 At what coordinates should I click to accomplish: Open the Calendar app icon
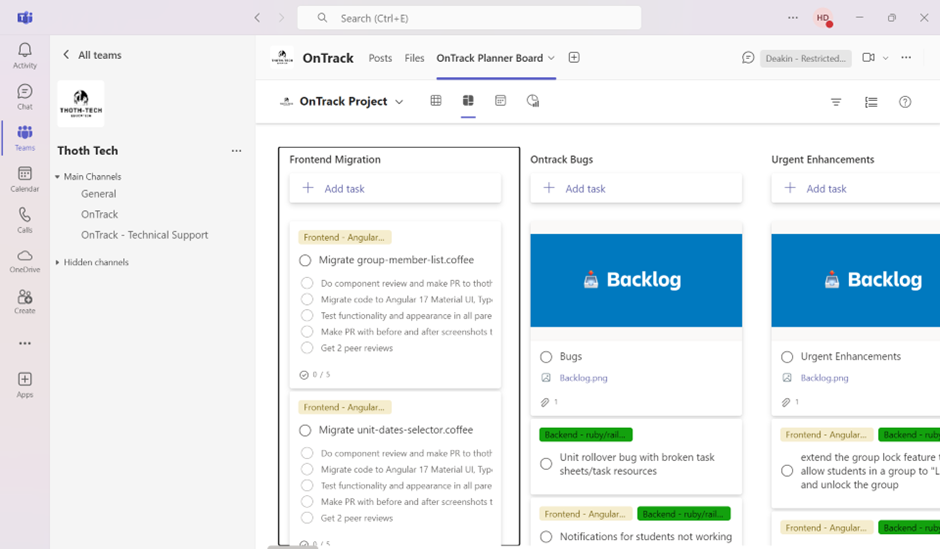click(25, 179)
